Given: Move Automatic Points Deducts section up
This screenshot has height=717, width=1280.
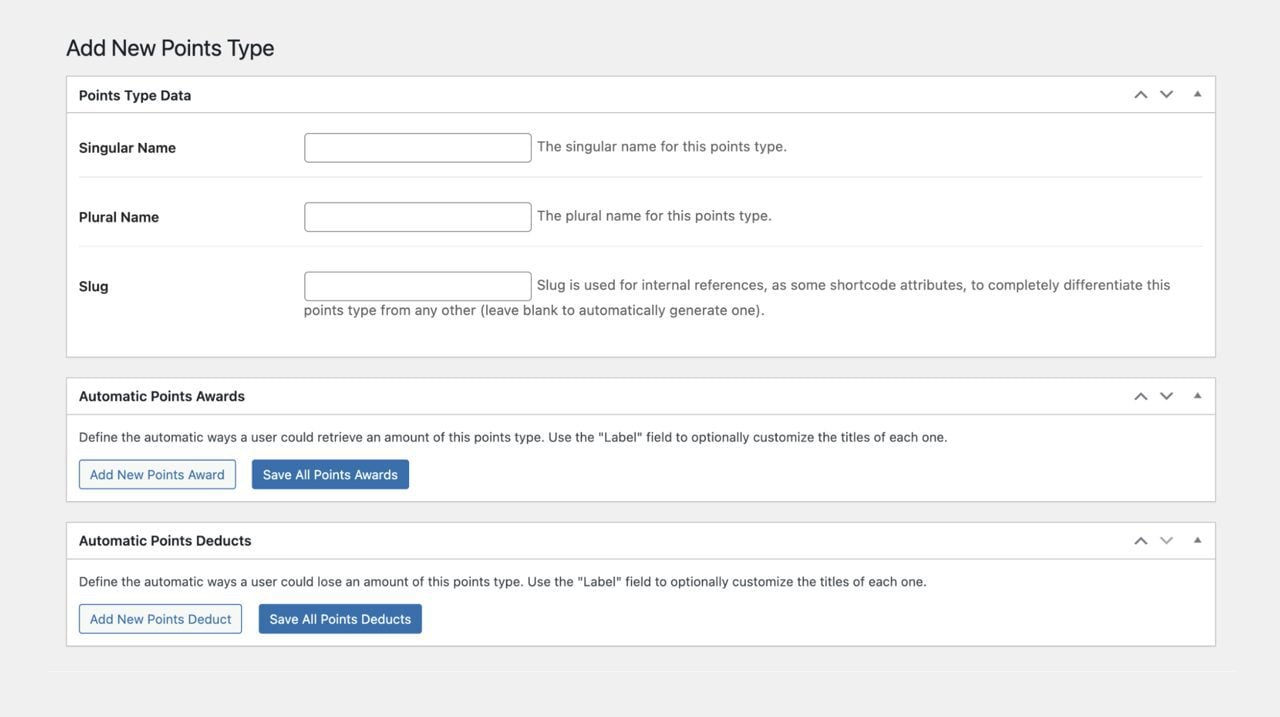Looking at the screenshot, I should point(1137,539).
